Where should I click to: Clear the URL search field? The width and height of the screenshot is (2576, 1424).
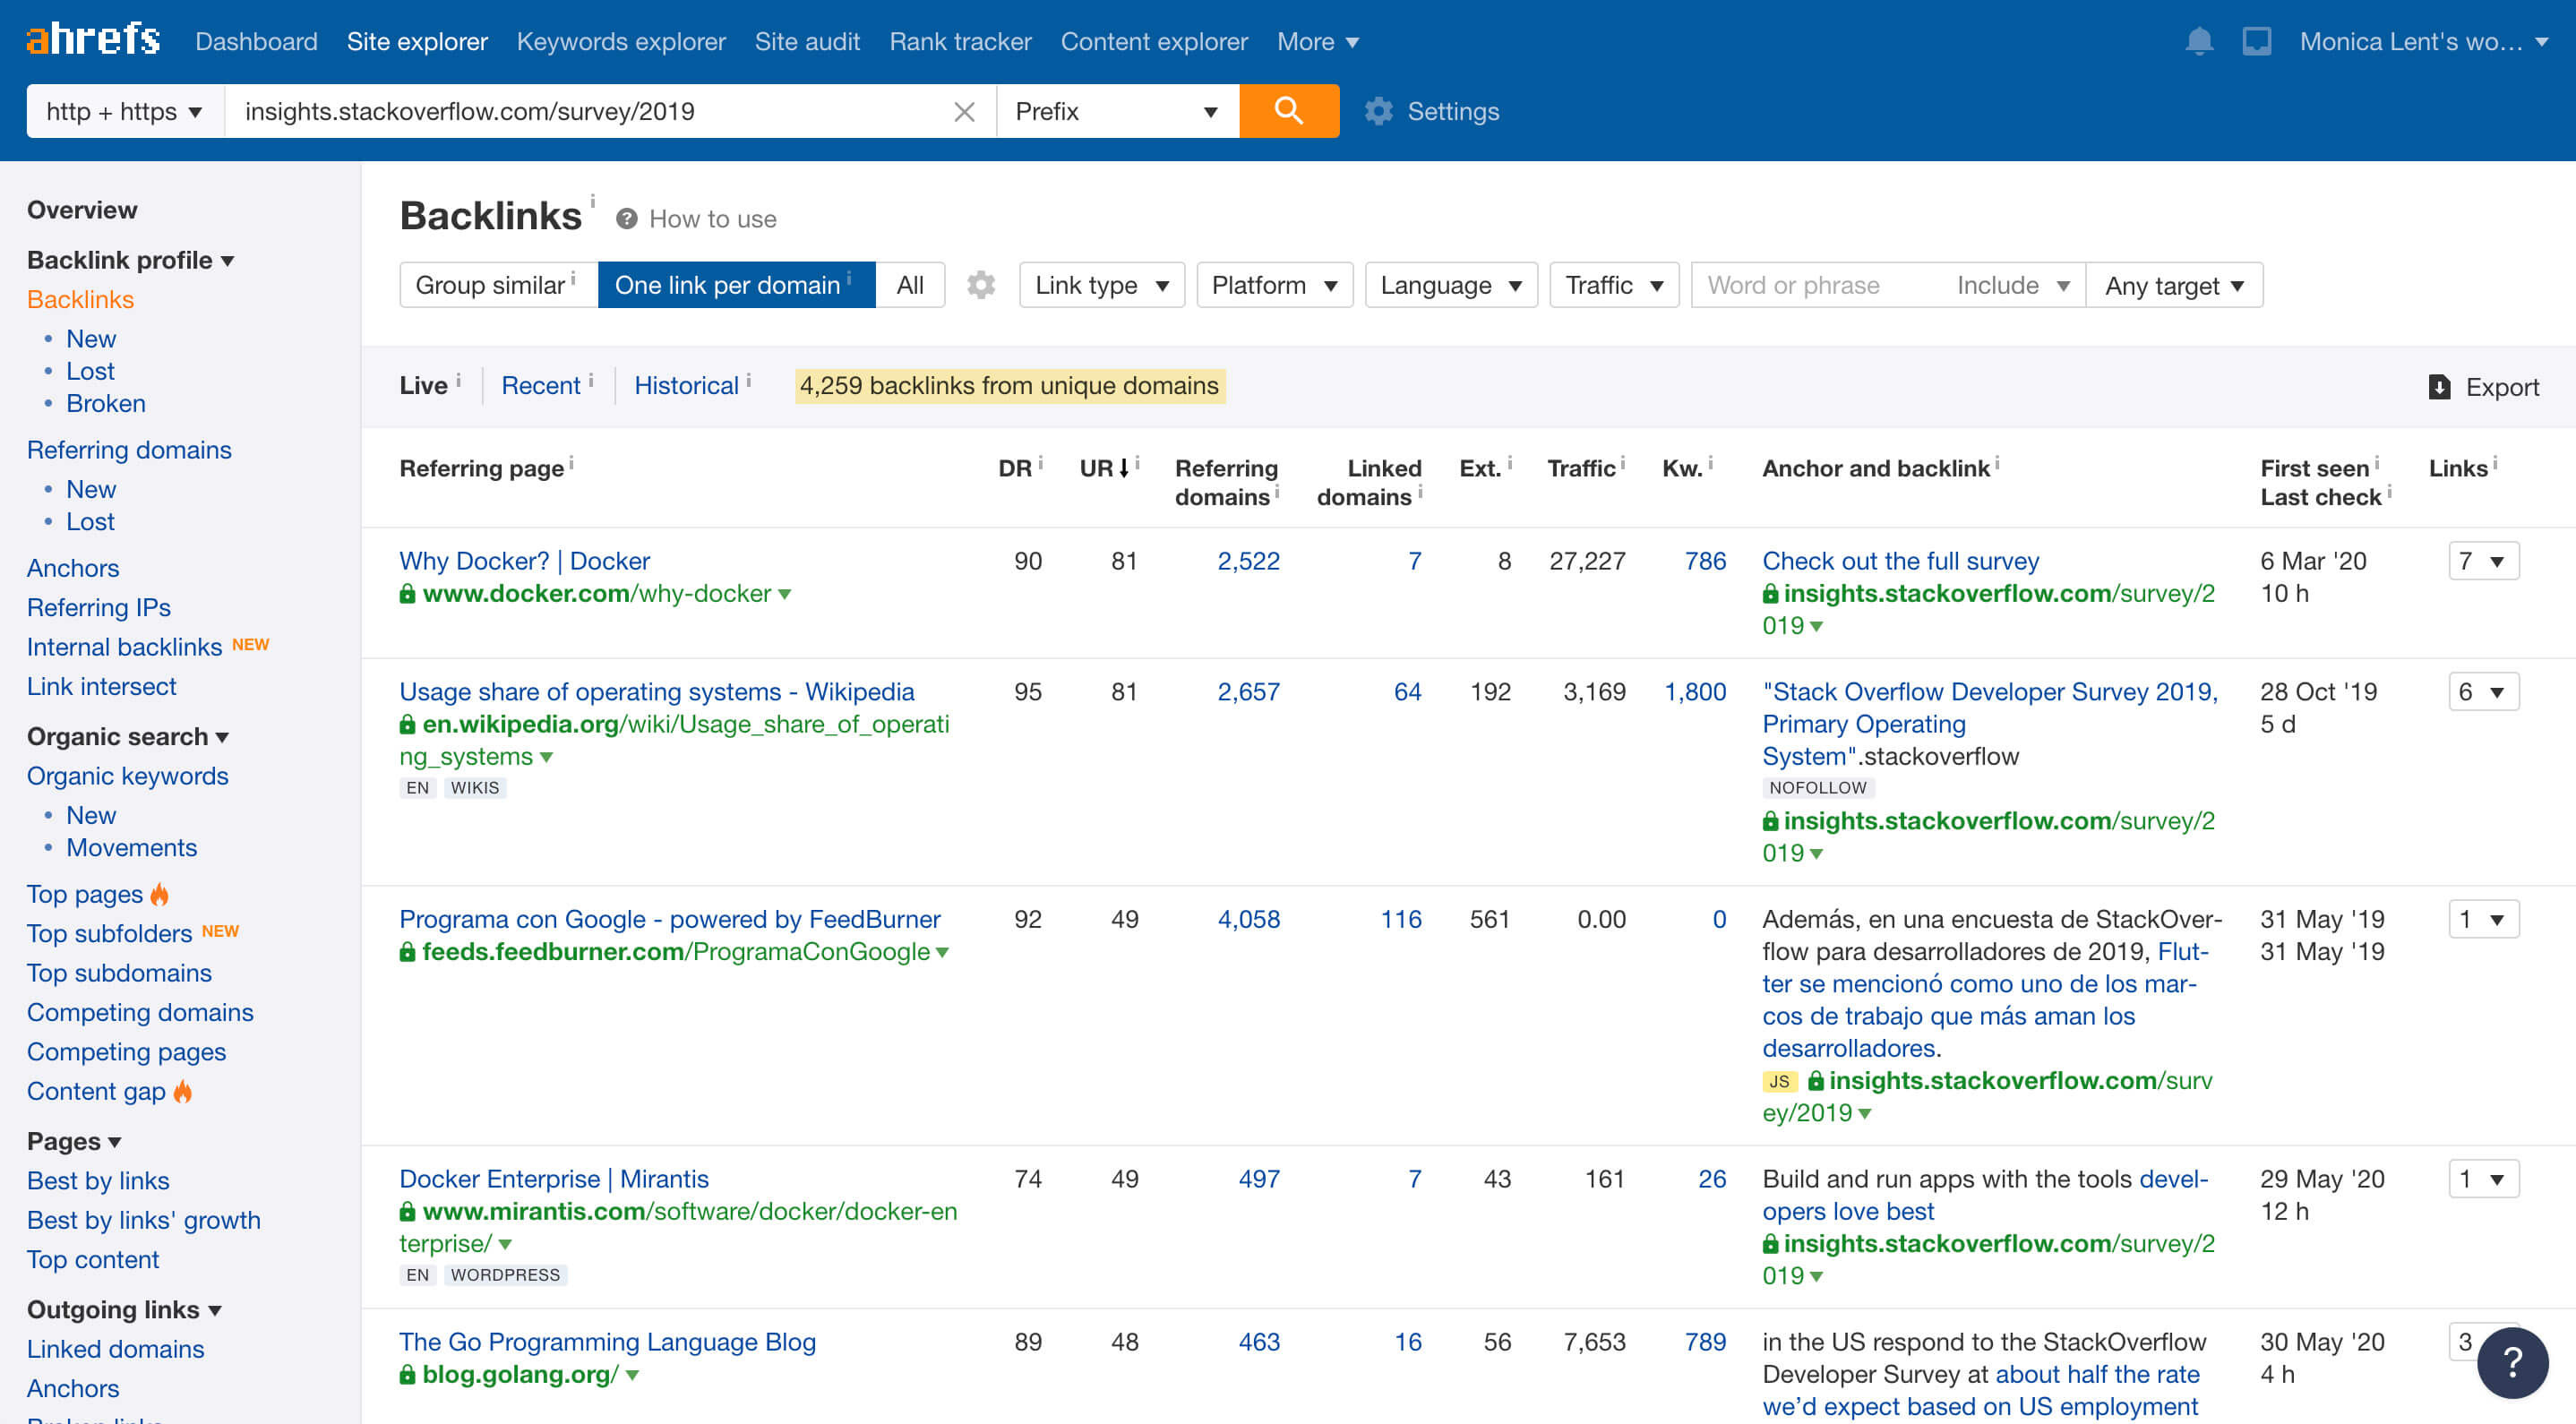point(964,111)
